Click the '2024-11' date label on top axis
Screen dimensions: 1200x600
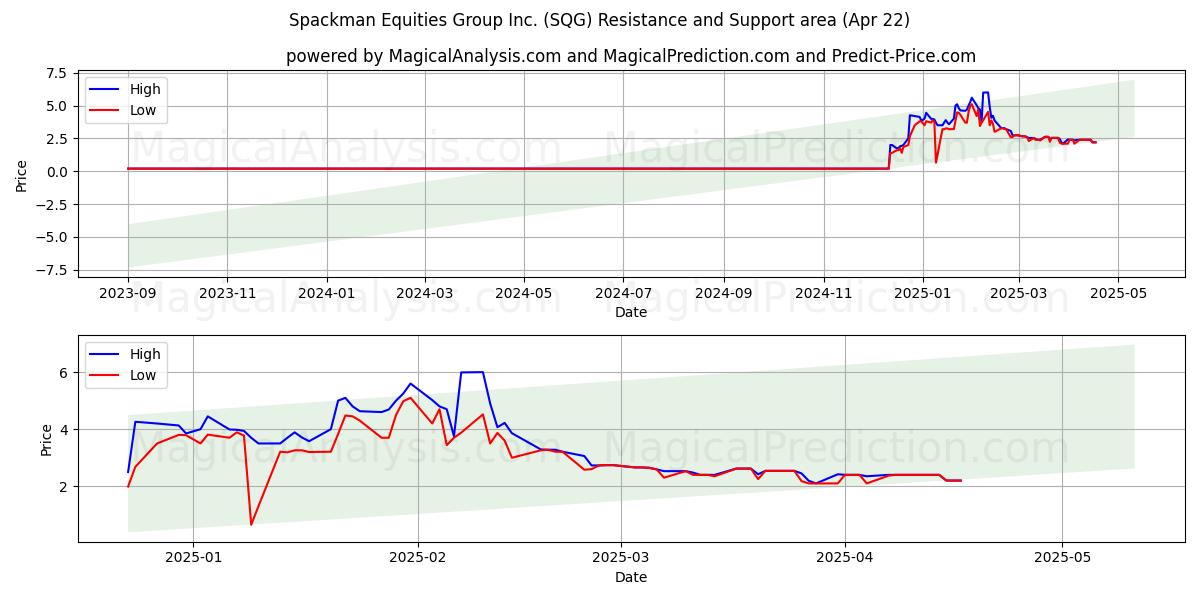pos(824,293)
